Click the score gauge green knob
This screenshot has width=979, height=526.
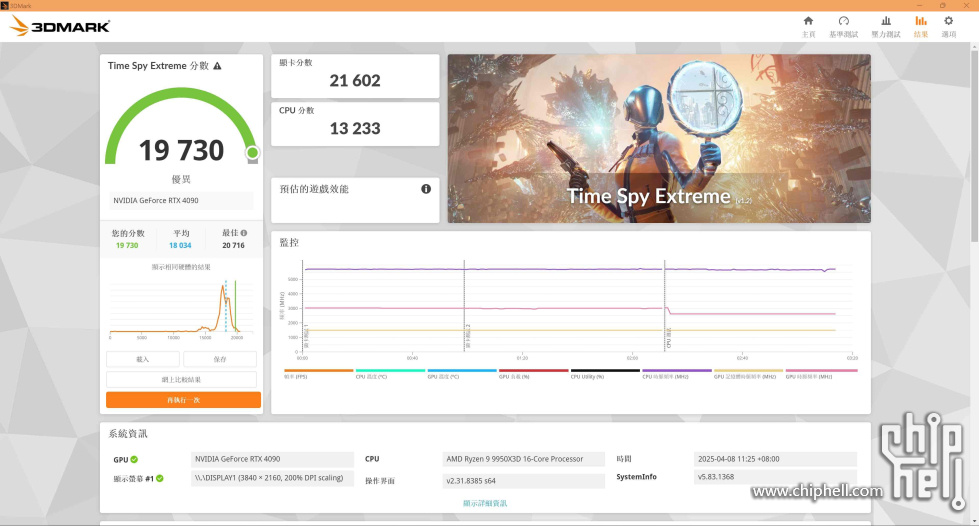point(252,153)
